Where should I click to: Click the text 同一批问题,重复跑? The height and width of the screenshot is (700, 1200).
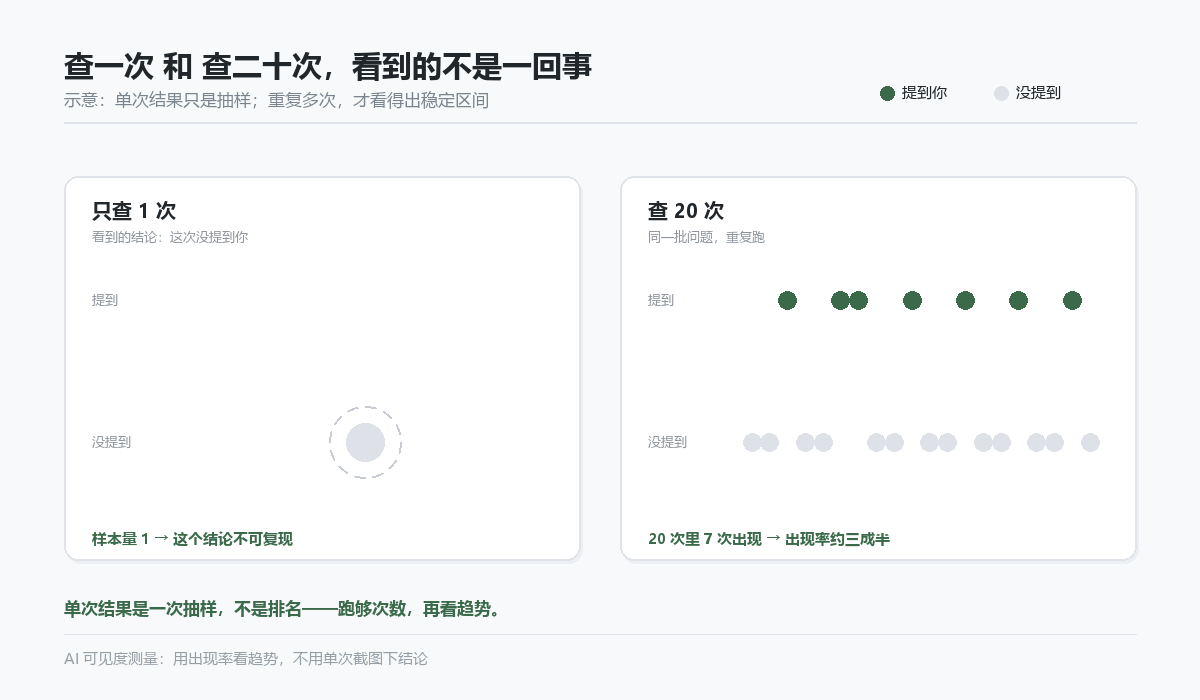click(706, 238)
